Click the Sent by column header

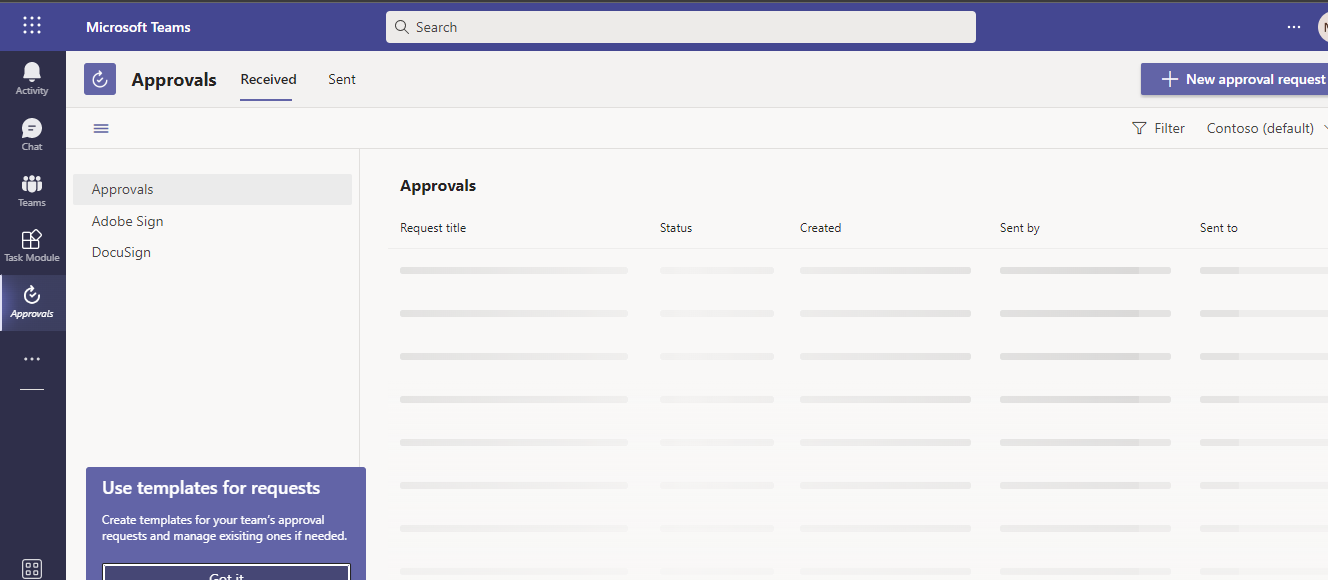[1020, 228]
